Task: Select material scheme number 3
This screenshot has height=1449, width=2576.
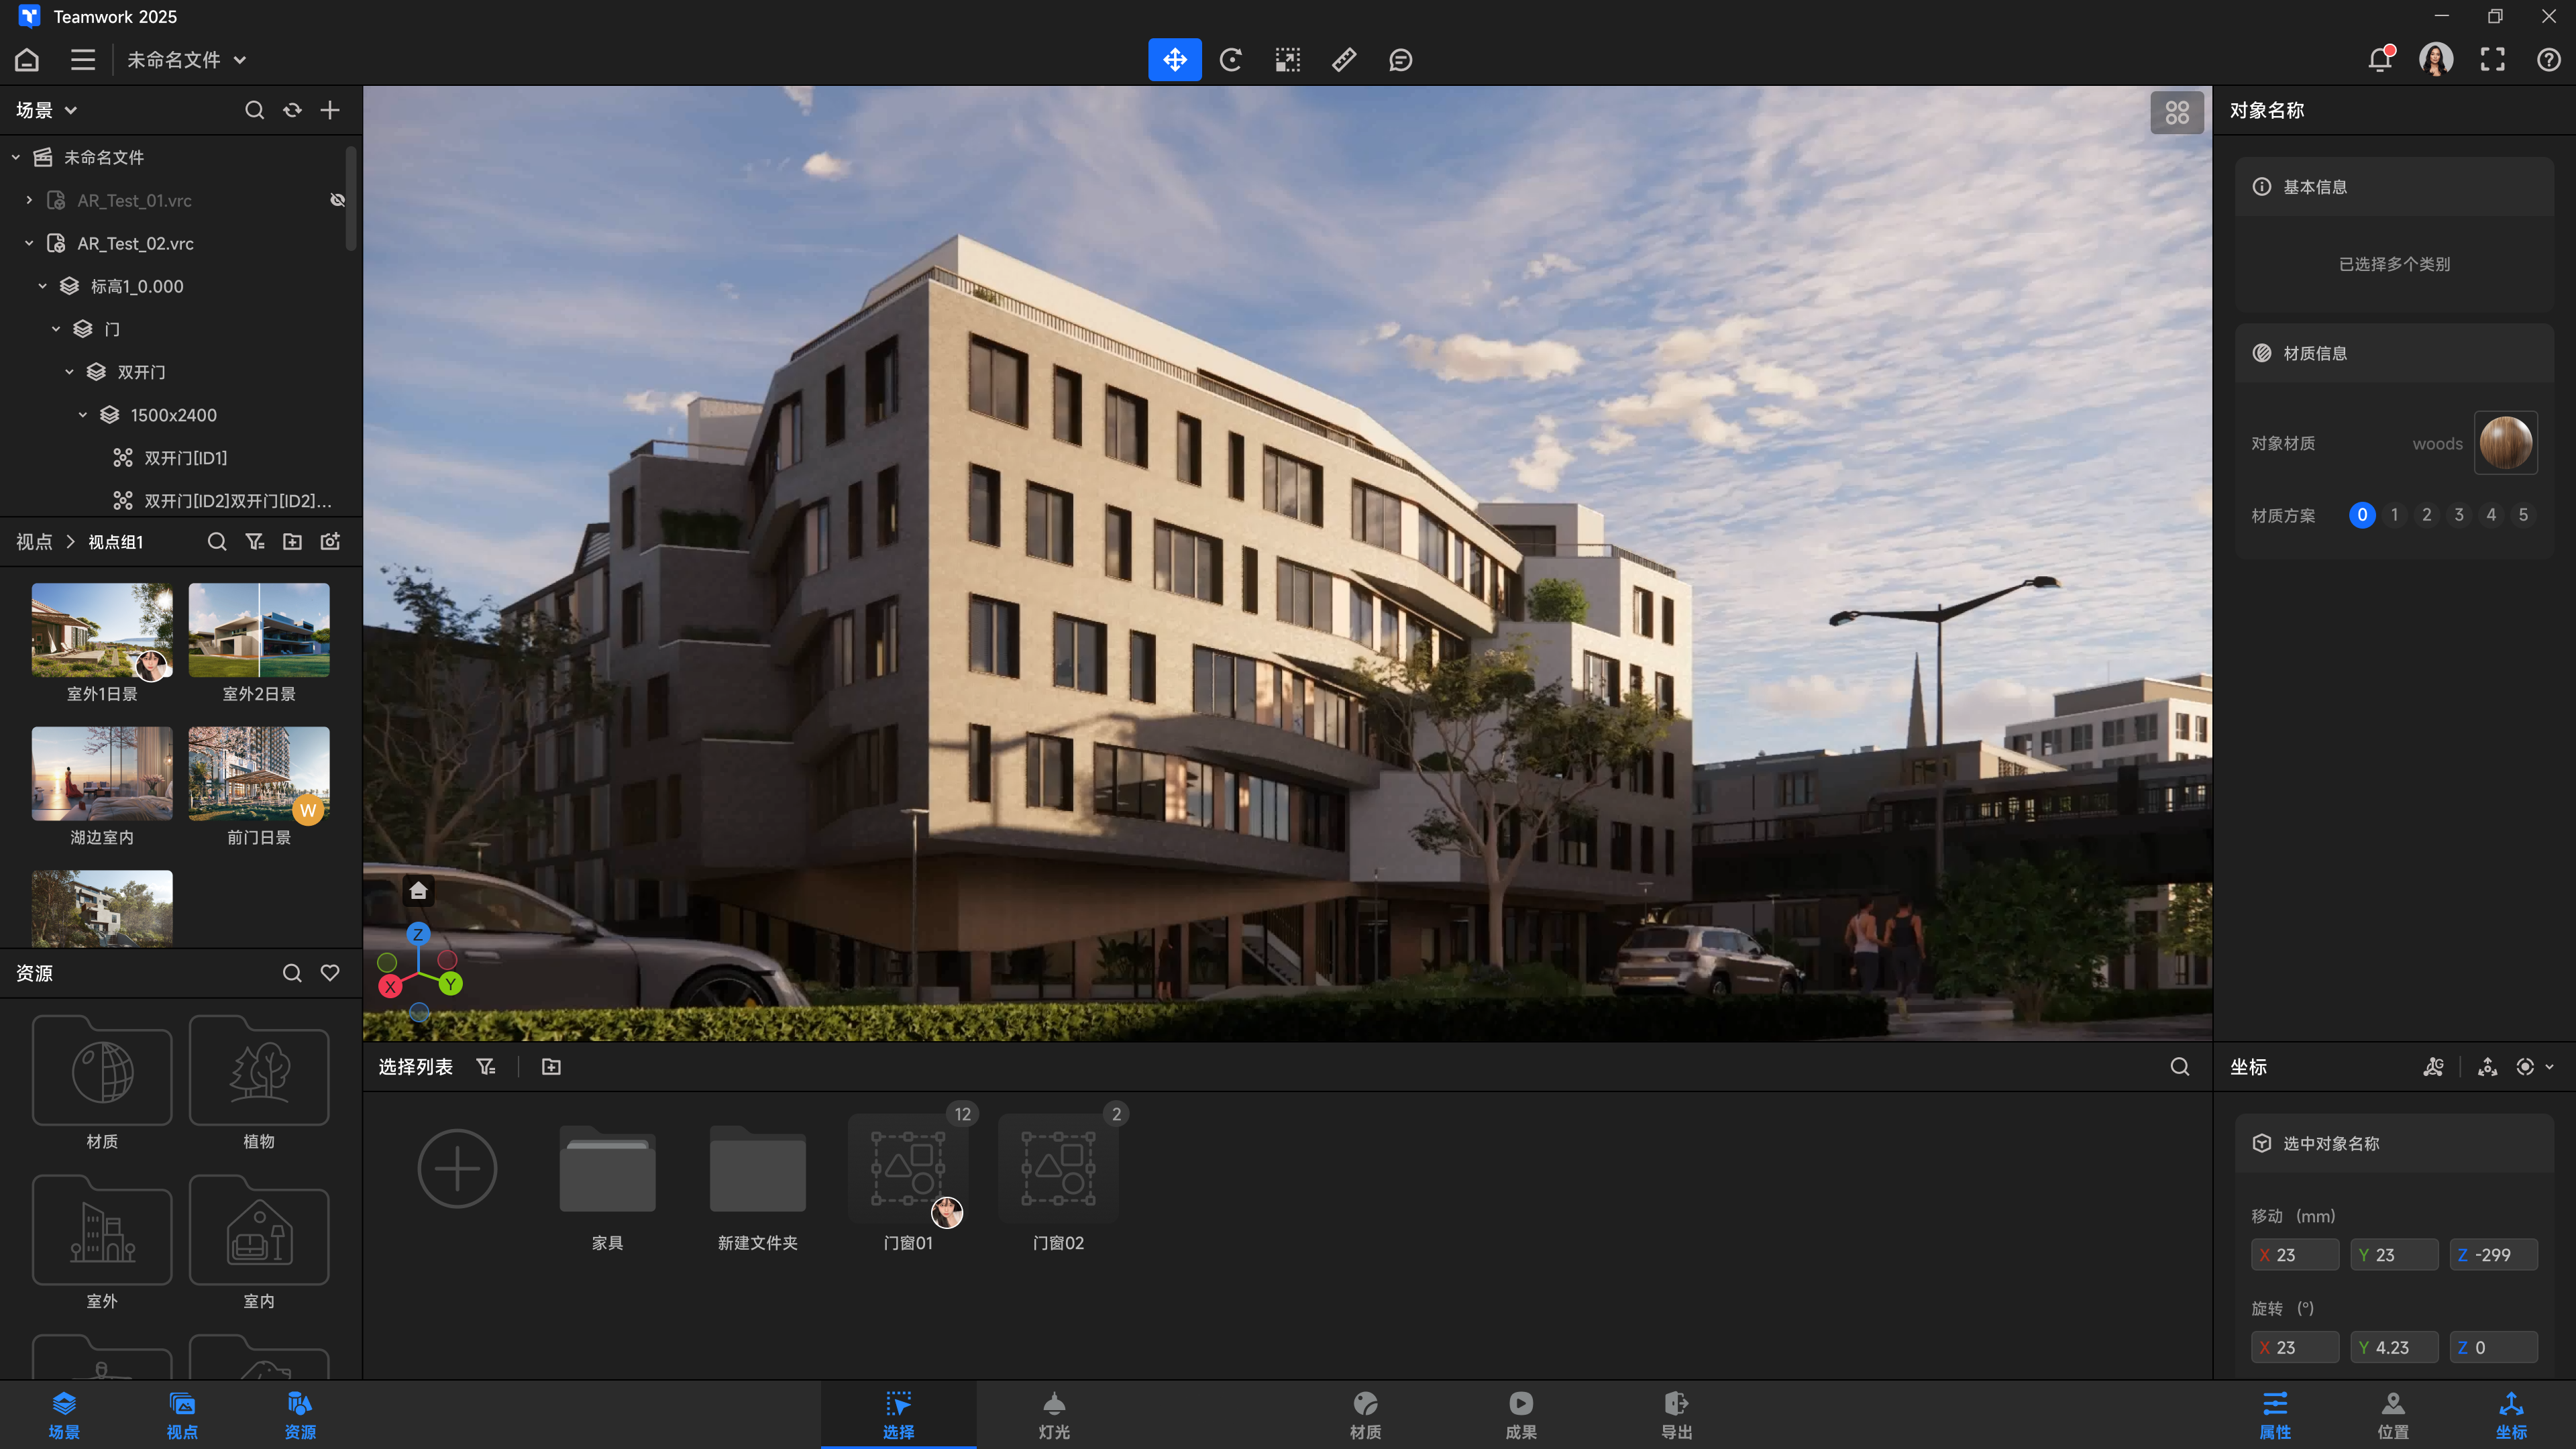Action: 2459,515
